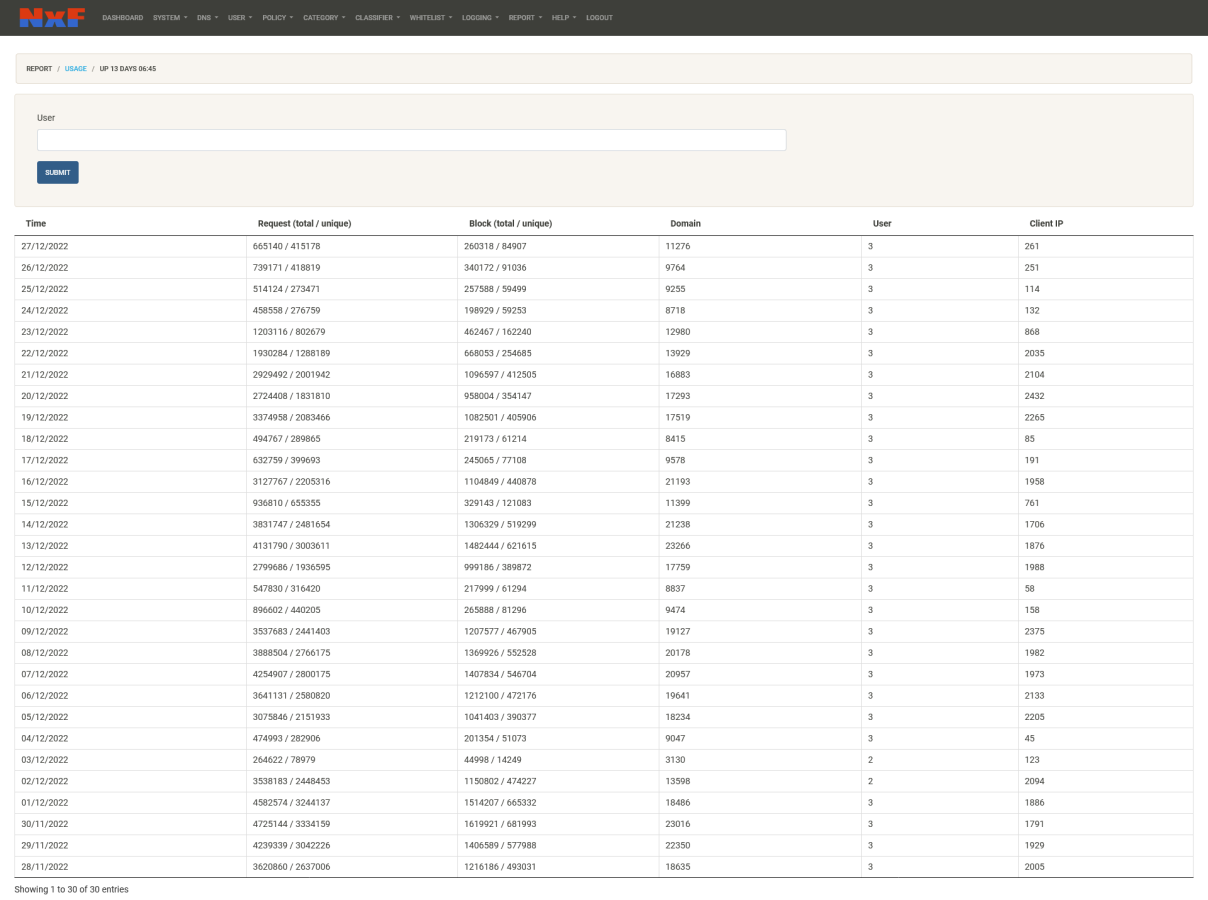Viewport: 1208px width, 900px height.
Task: Focus the User text input field
Action: (411, 140)
